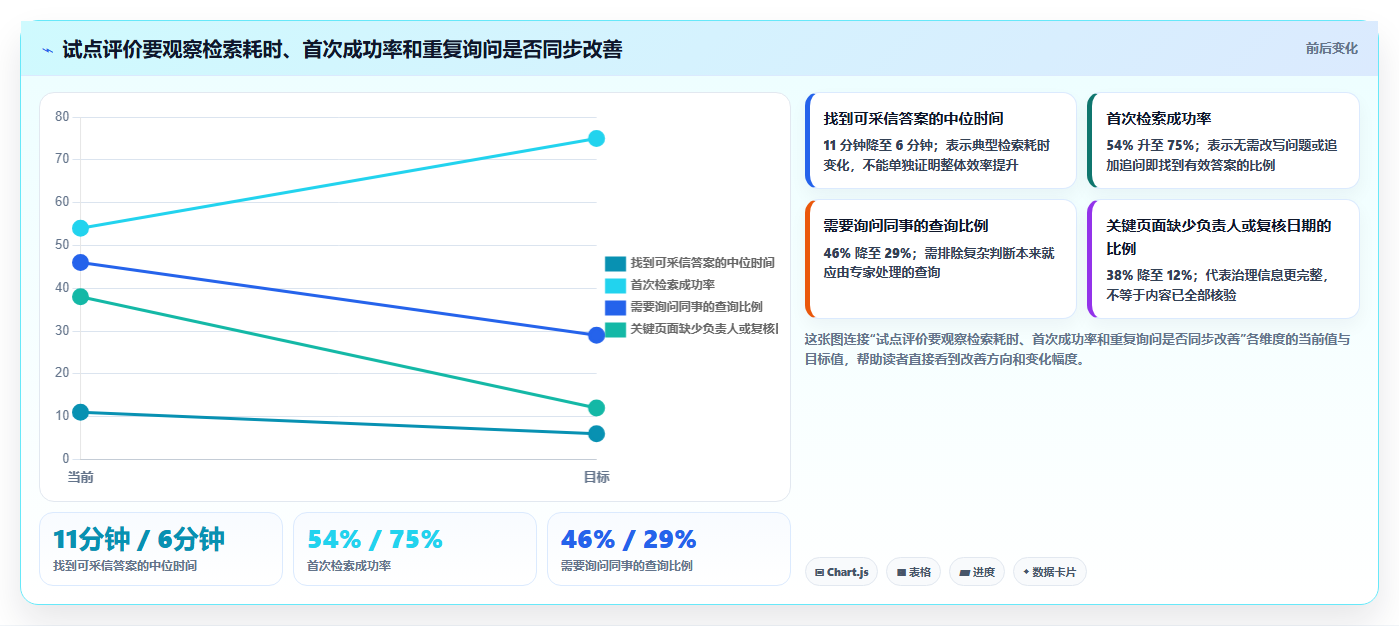The width and height of the screenshot is (1399, 626).
Task: Toggle legend swatch for 找到可采信答案的中位时间
Action: pyautogui.click(x=615, y=263)
